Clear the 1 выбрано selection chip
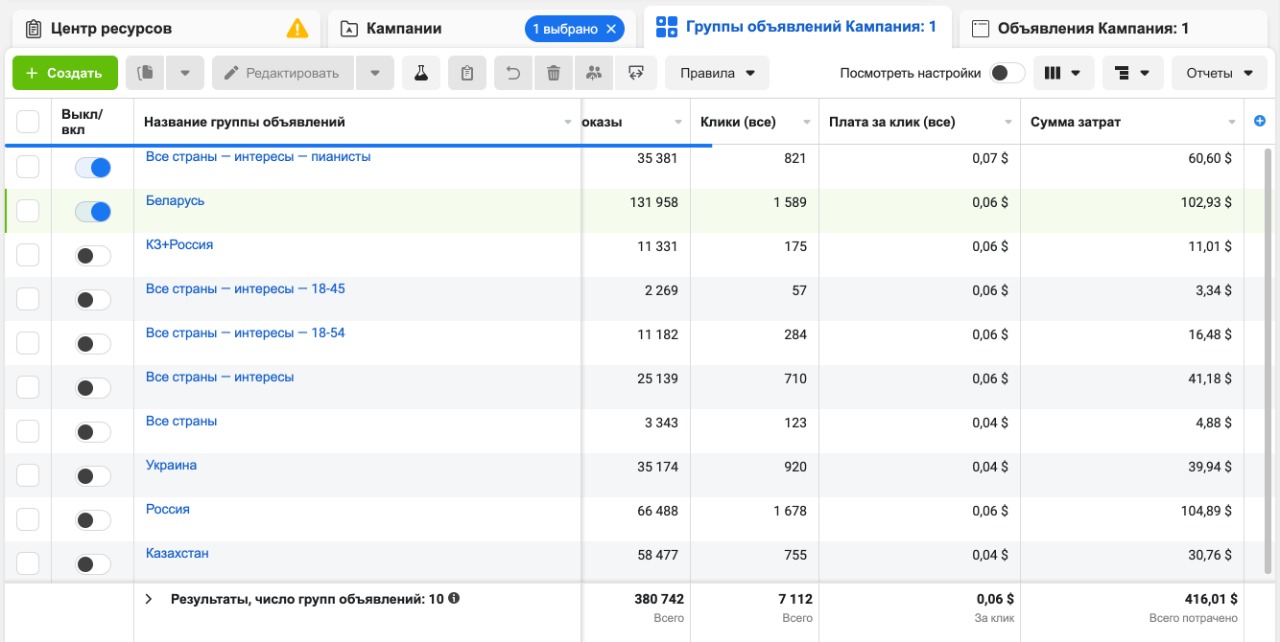This screenshot has height=642, width=1280. point(611,29)
